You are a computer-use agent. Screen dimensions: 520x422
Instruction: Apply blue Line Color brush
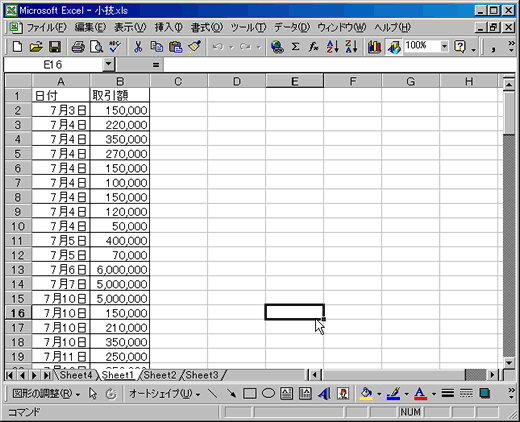[x=393, y=394]
